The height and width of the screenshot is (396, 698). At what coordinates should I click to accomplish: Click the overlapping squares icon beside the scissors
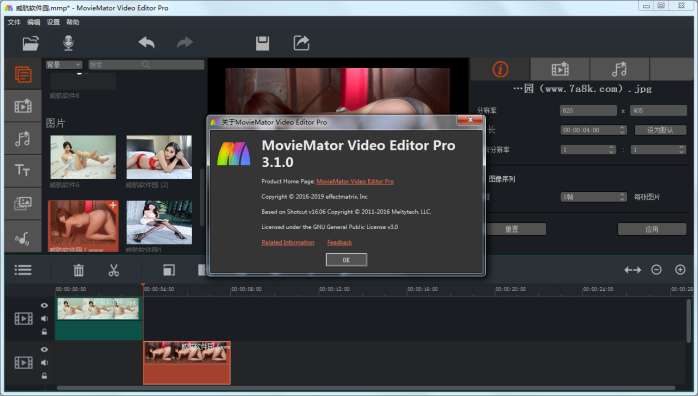(169, 270)
